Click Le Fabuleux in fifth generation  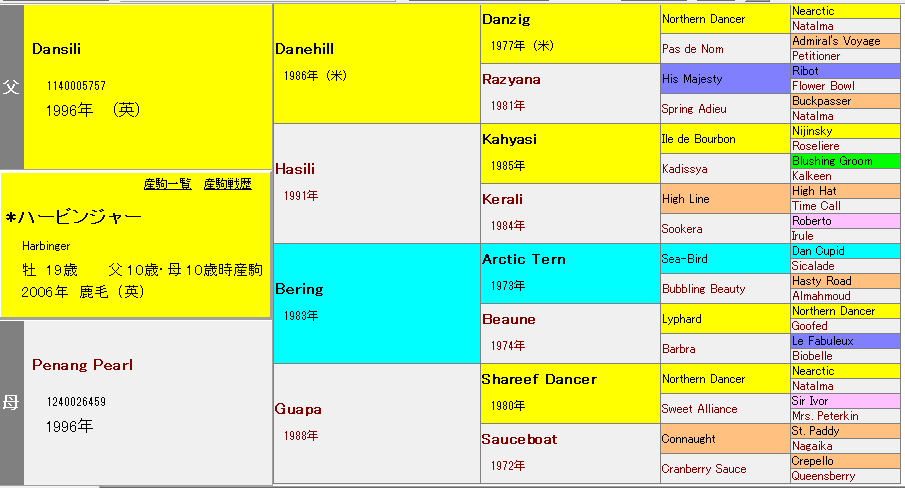click(x=824, y=341)
